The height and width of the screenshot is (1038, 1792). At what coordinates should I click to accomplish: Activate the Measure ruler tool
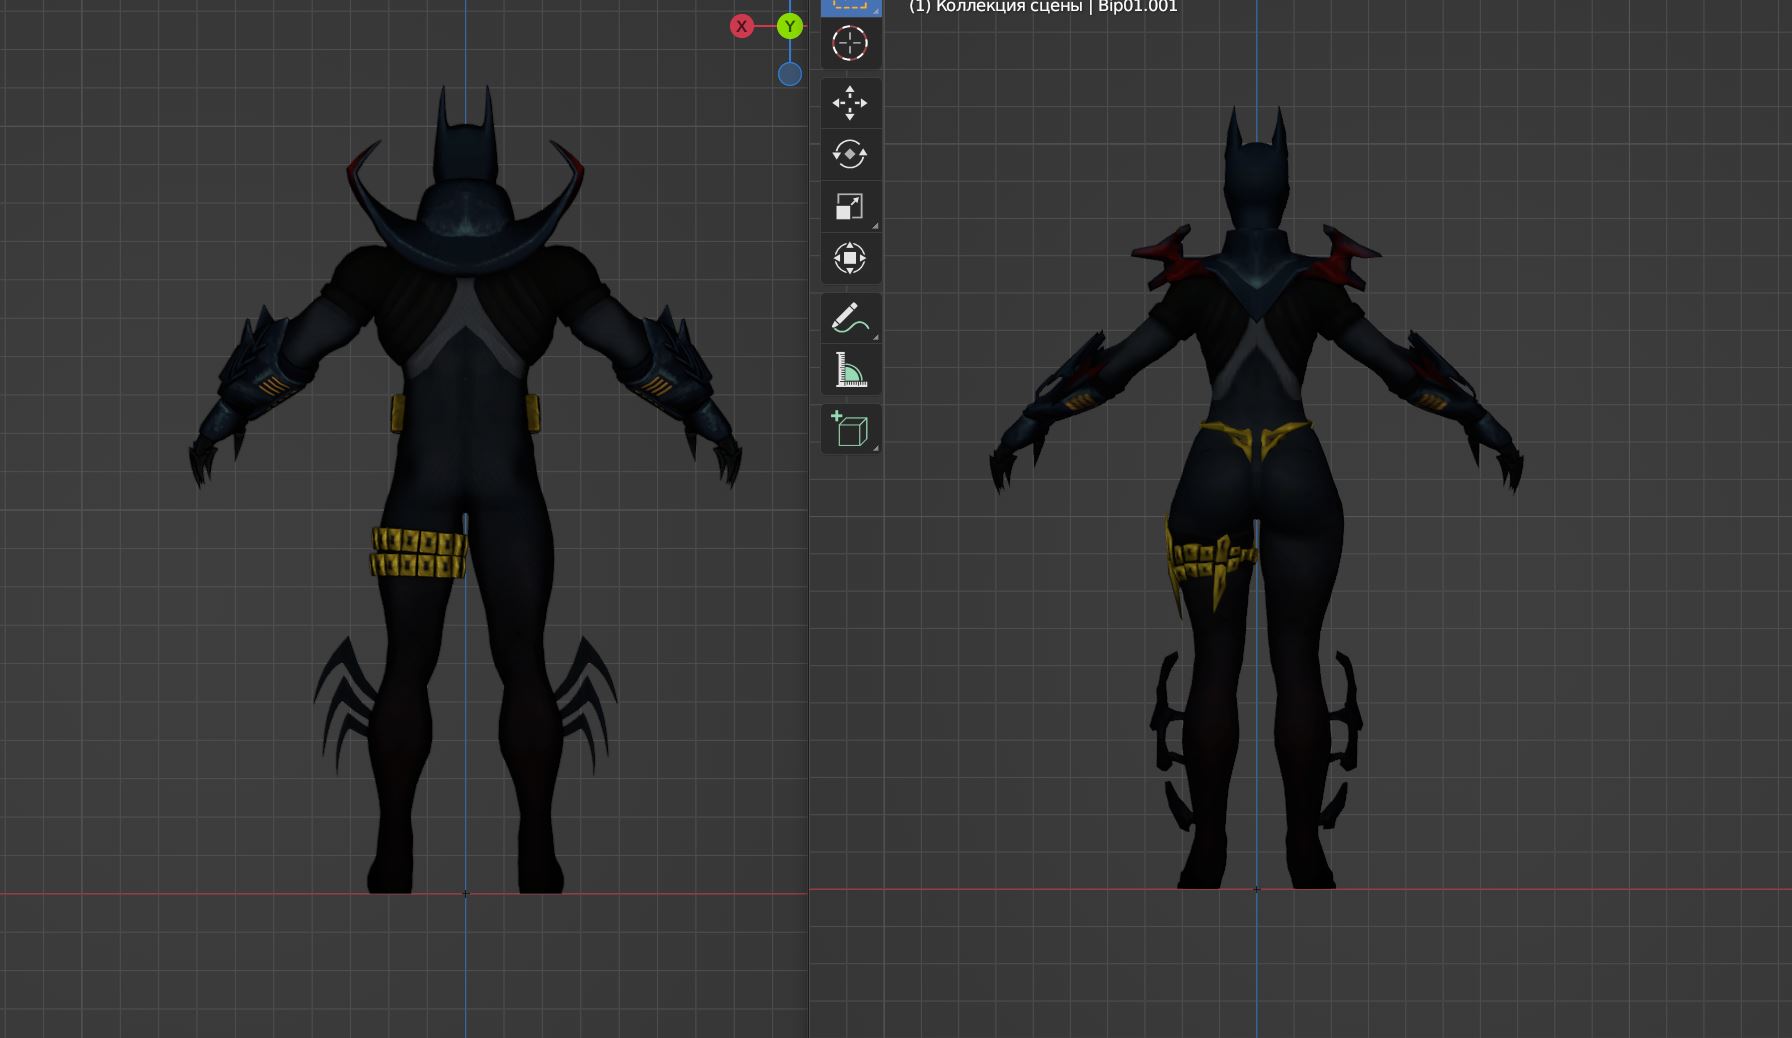850,371
